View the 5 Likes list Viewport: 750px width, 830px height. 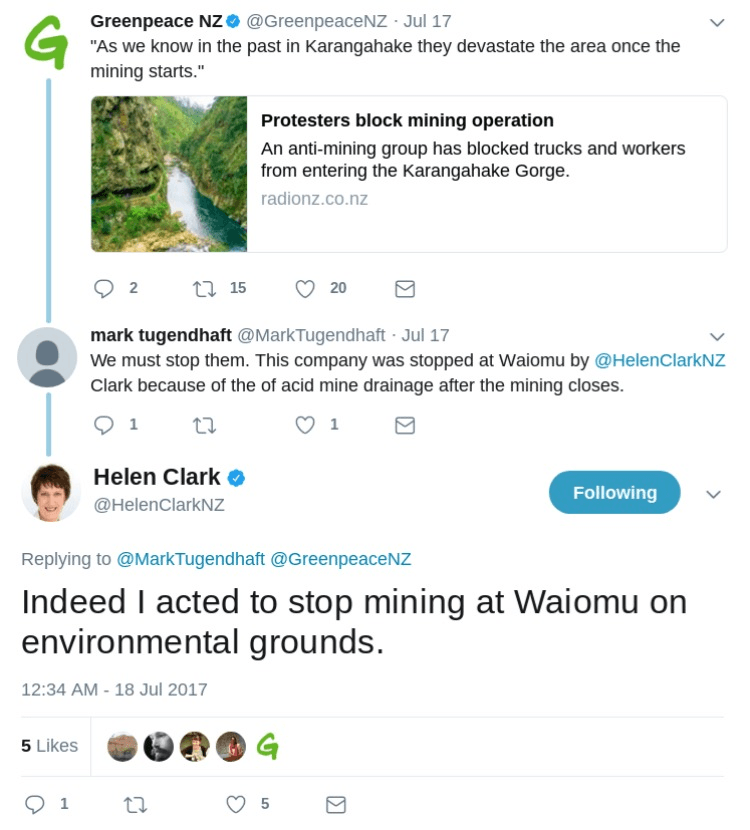pyautogui.click(x=49, y=745)
